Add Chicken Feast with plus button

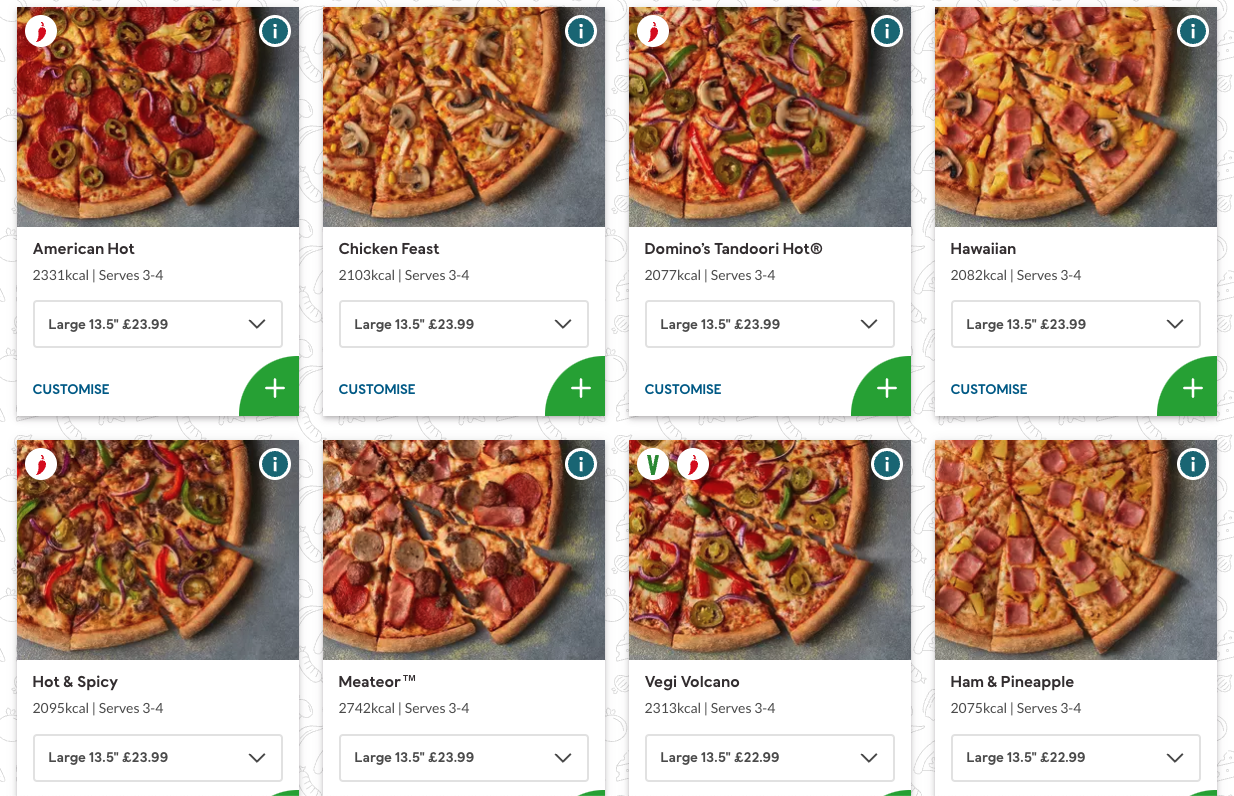point(580,389)
